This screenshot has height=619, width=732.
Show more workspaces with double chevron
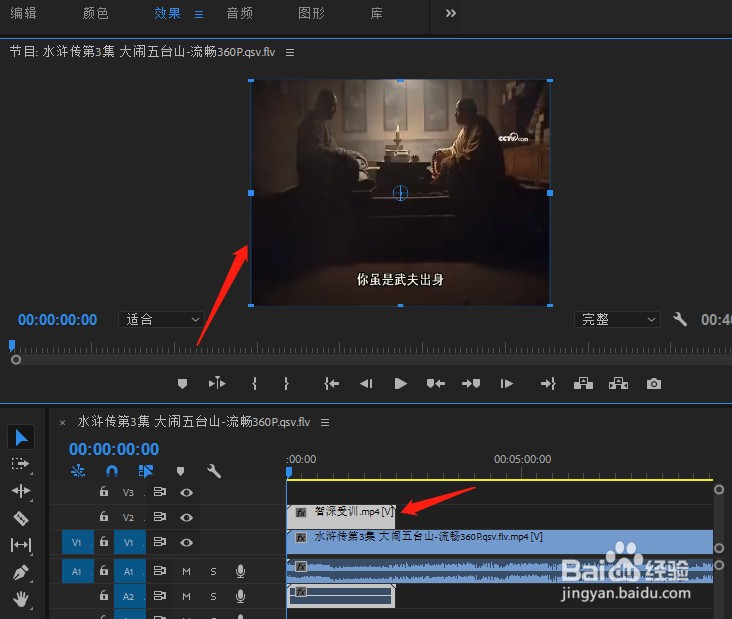[x=450, y=13]
